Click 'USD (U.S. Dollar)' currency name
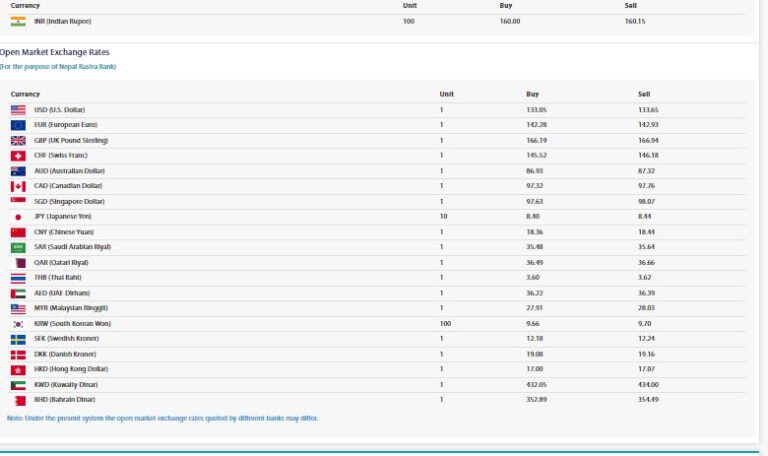The height and width of the screenshot is (456, 768). pos(59,110)
